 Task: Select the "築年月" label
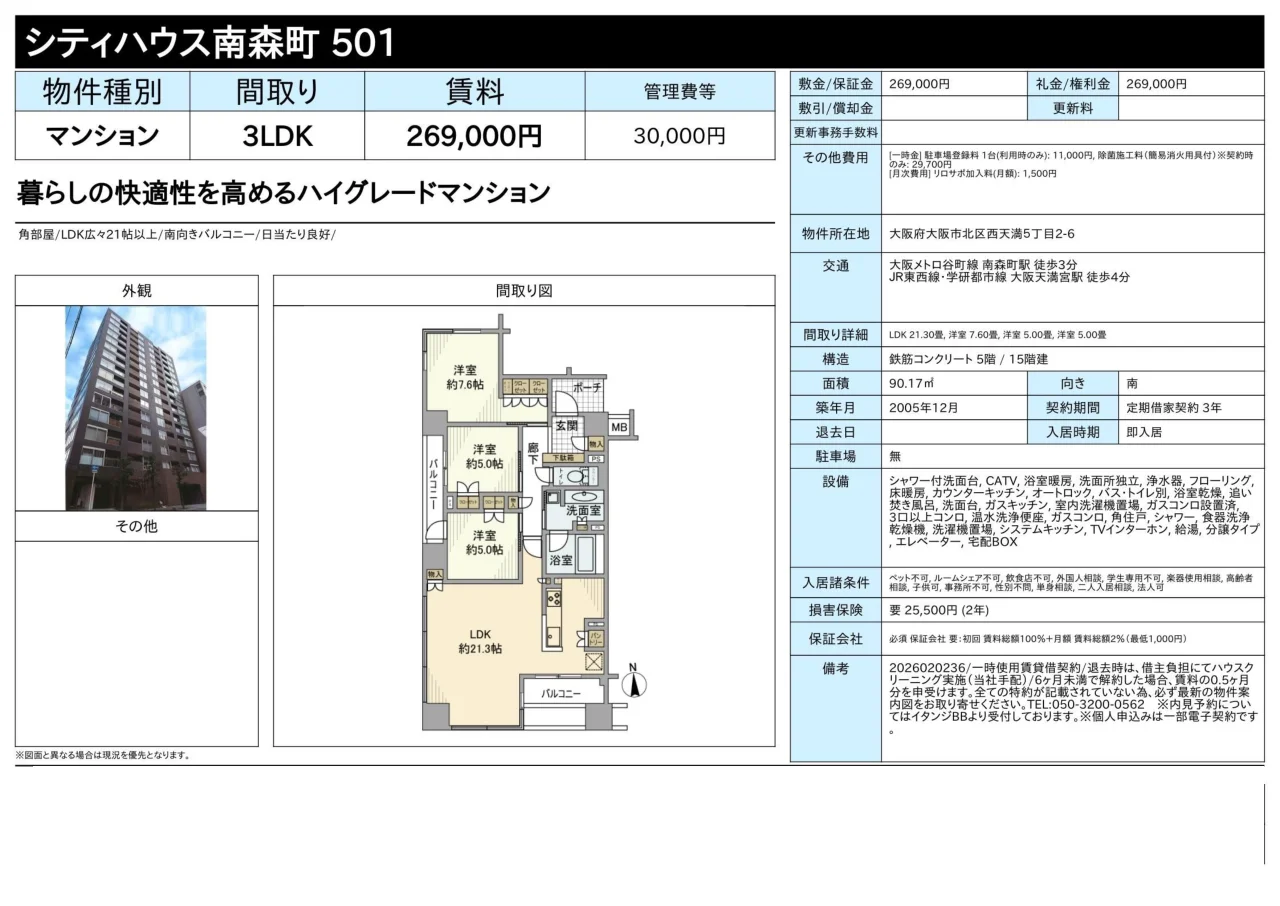836,408
